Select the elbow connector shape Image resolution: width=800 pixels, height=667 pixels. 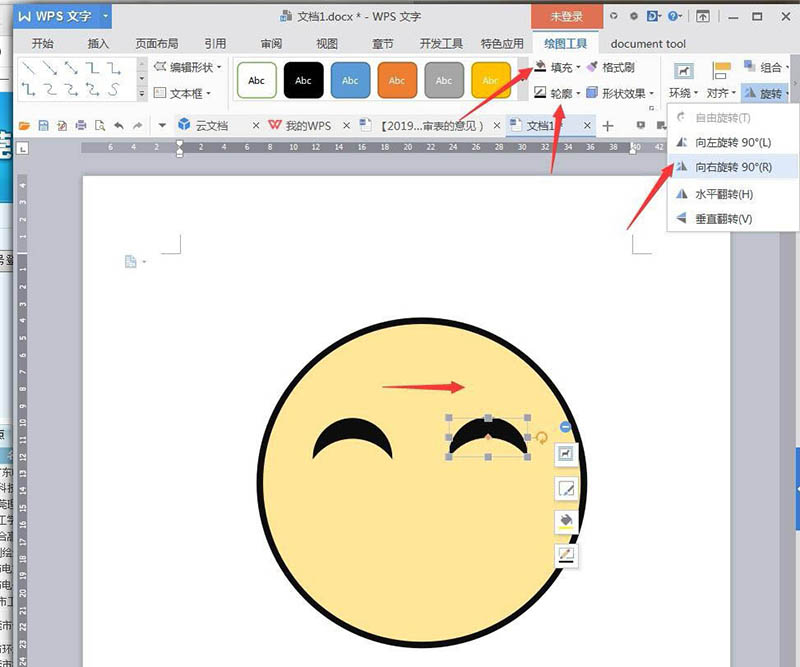coord(92,68)
